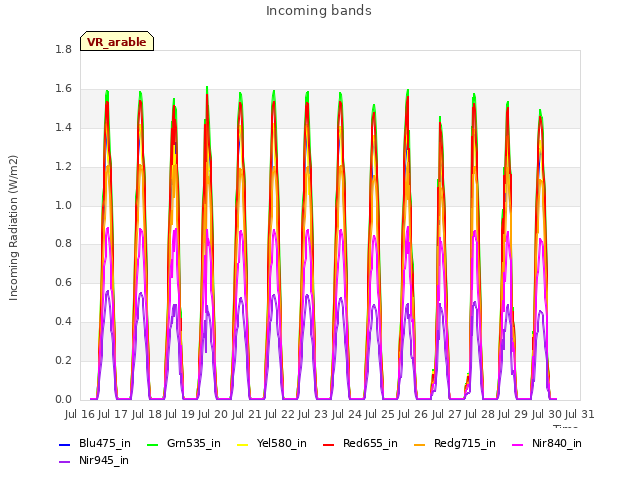Image resolution: width=640 pixels, height=480 pixels.
Task: Click the orange Redg715_in legend swatch
Action: (419, 444)
